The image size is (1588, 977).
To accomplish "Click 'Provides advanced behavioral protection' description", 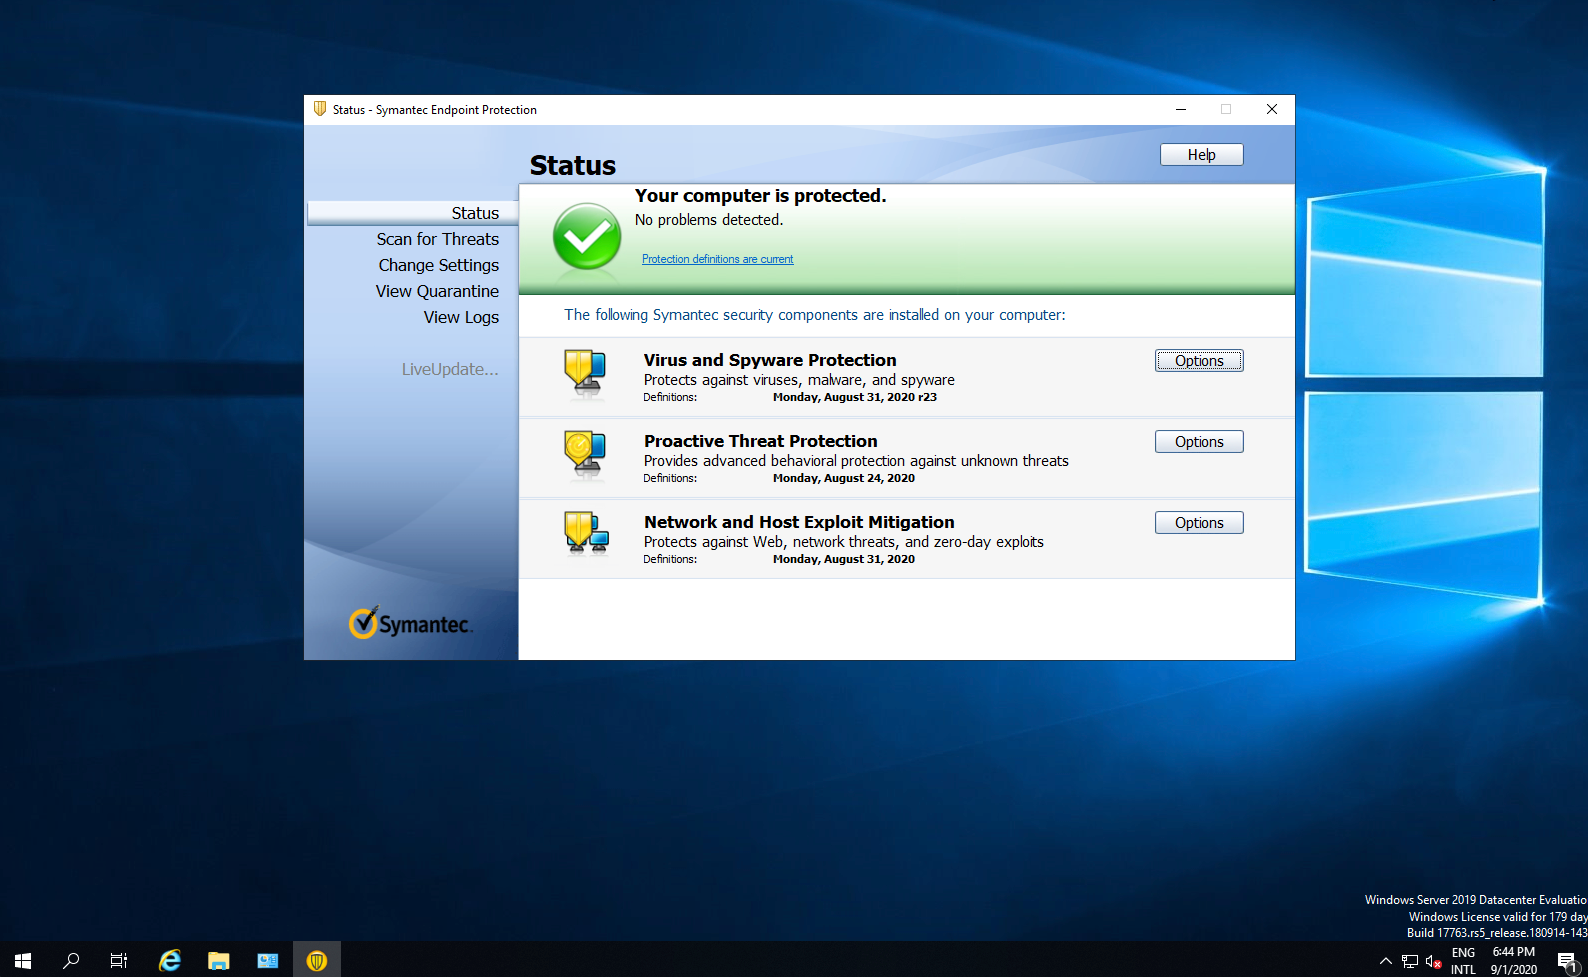I will click(x=856, y=461).
